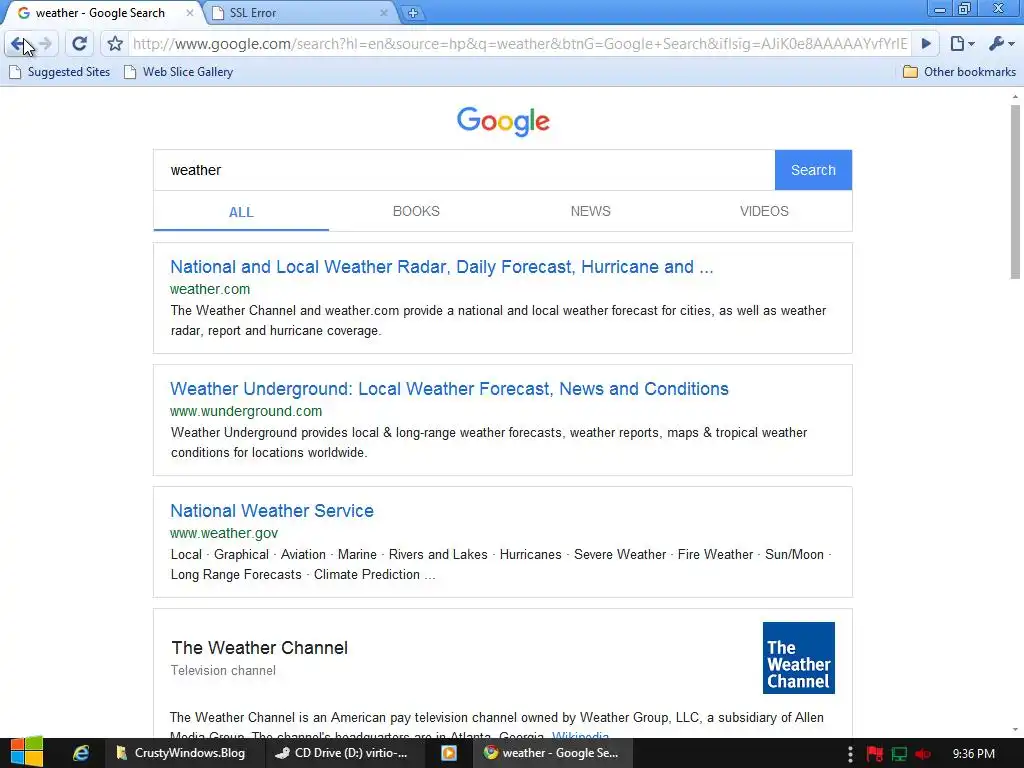Go back using the browser back arrow
The image size is (1024, 768).
[x=18, y=44]
